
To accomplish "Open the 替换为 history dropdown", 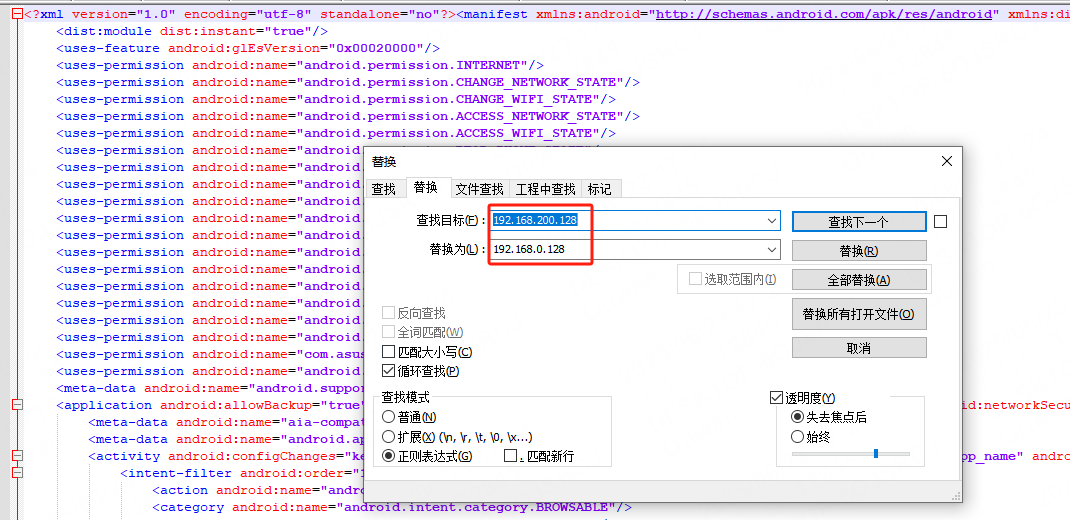I will [771, 249].
